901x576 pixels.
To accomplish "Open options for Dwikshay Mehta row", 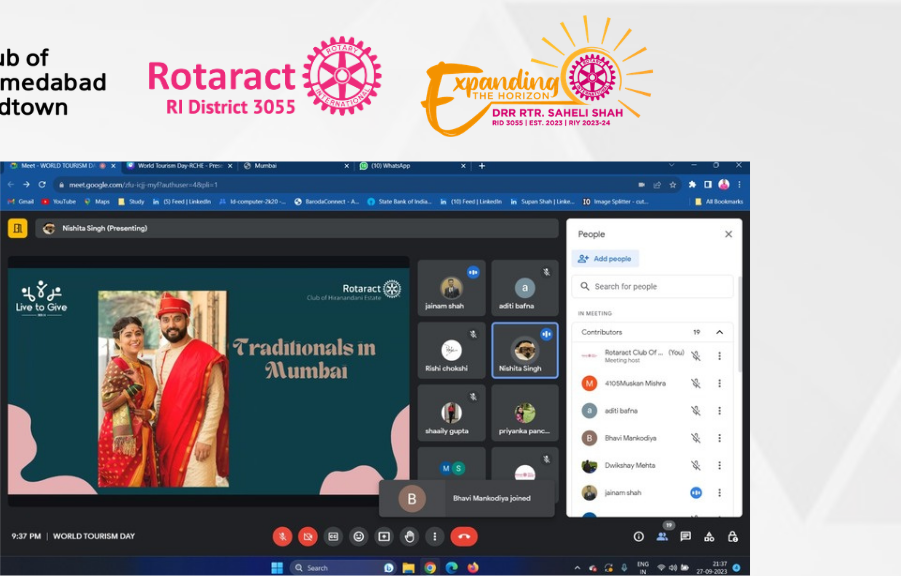I will click(719, 465).
